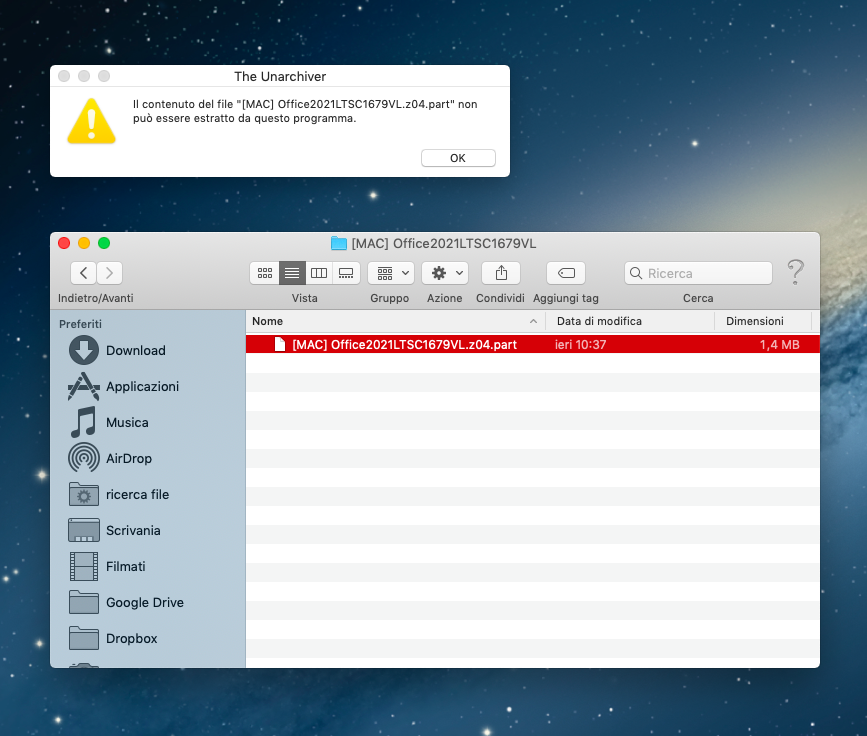Screen dimensions: 867x736
Task: Sort files by Dimensioni column
Action: (x=763, y=321)
